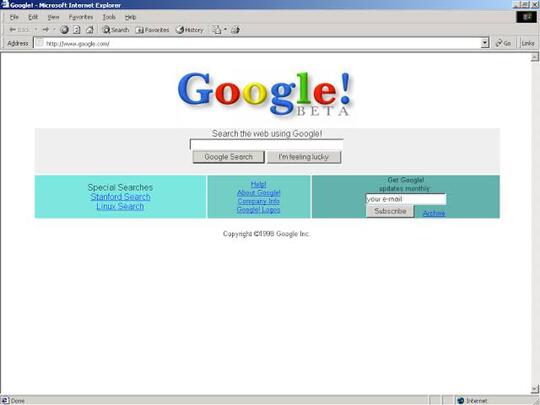
Task: Reload the page with the Refresh icon
Action: pyautogui.click(x=77, y=30)
